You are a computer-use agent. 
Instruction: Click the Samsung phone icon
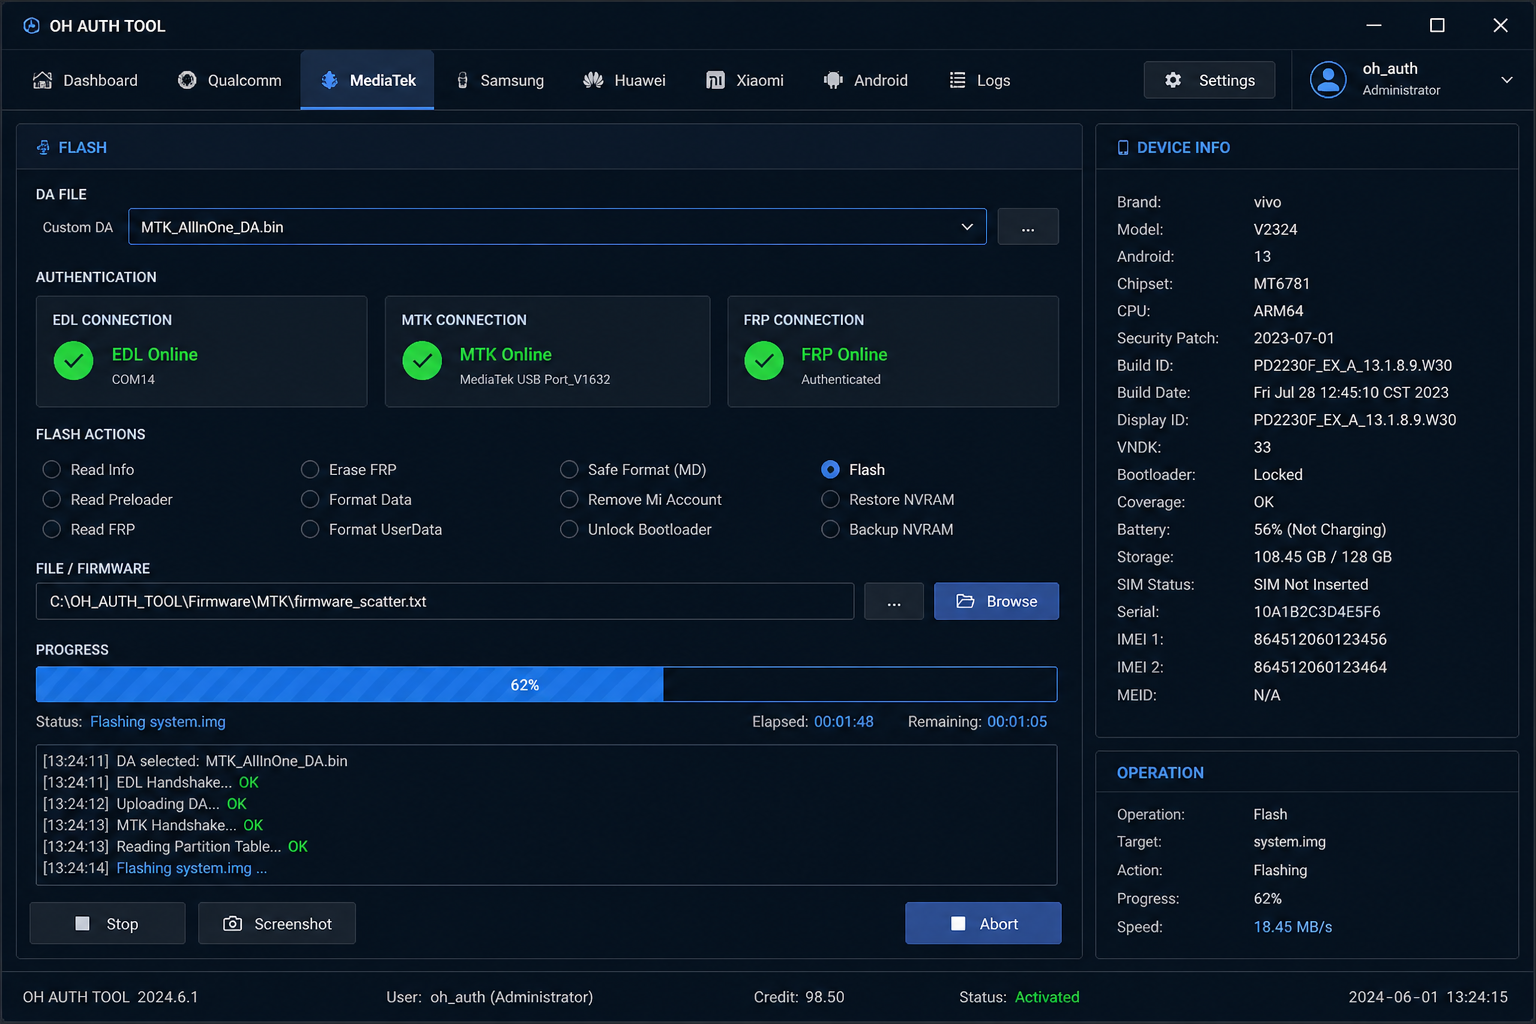tap(462, 80)
